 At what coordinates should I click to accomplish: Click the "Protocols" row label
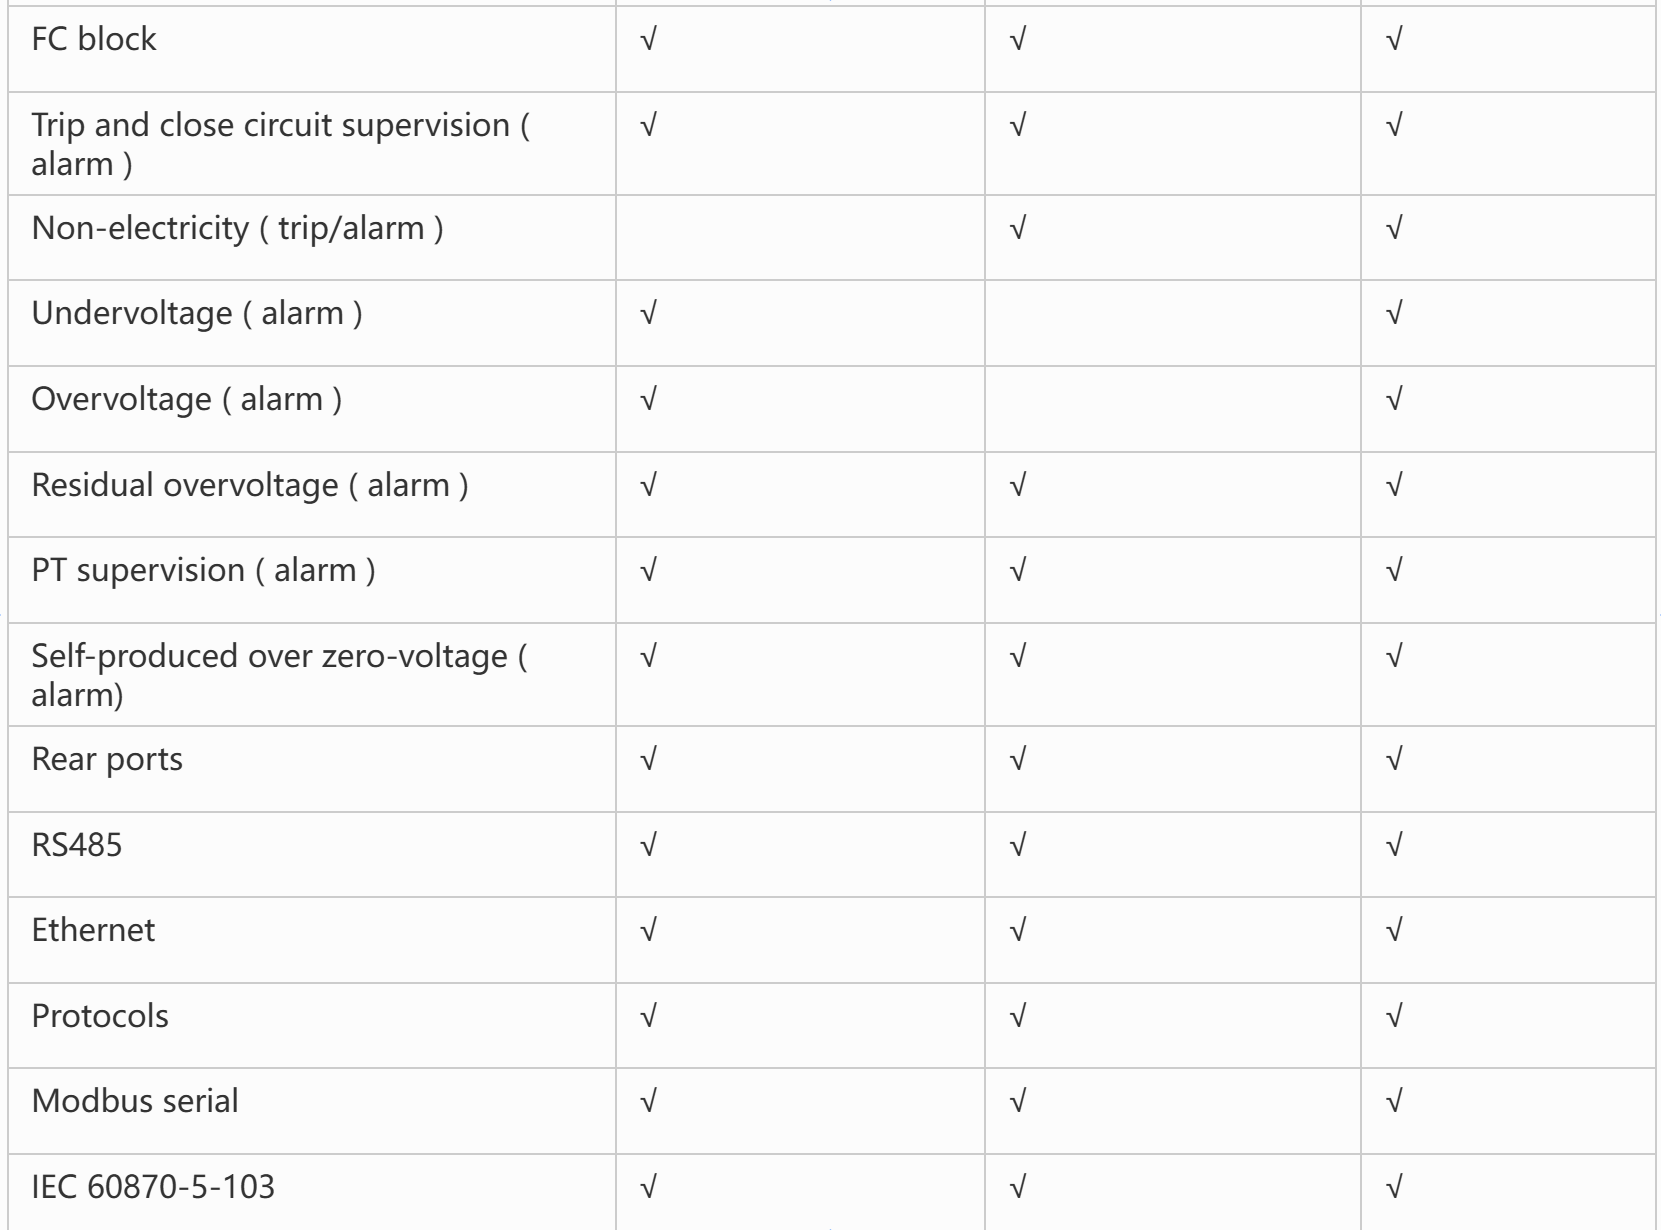(x=100, y=1017)
